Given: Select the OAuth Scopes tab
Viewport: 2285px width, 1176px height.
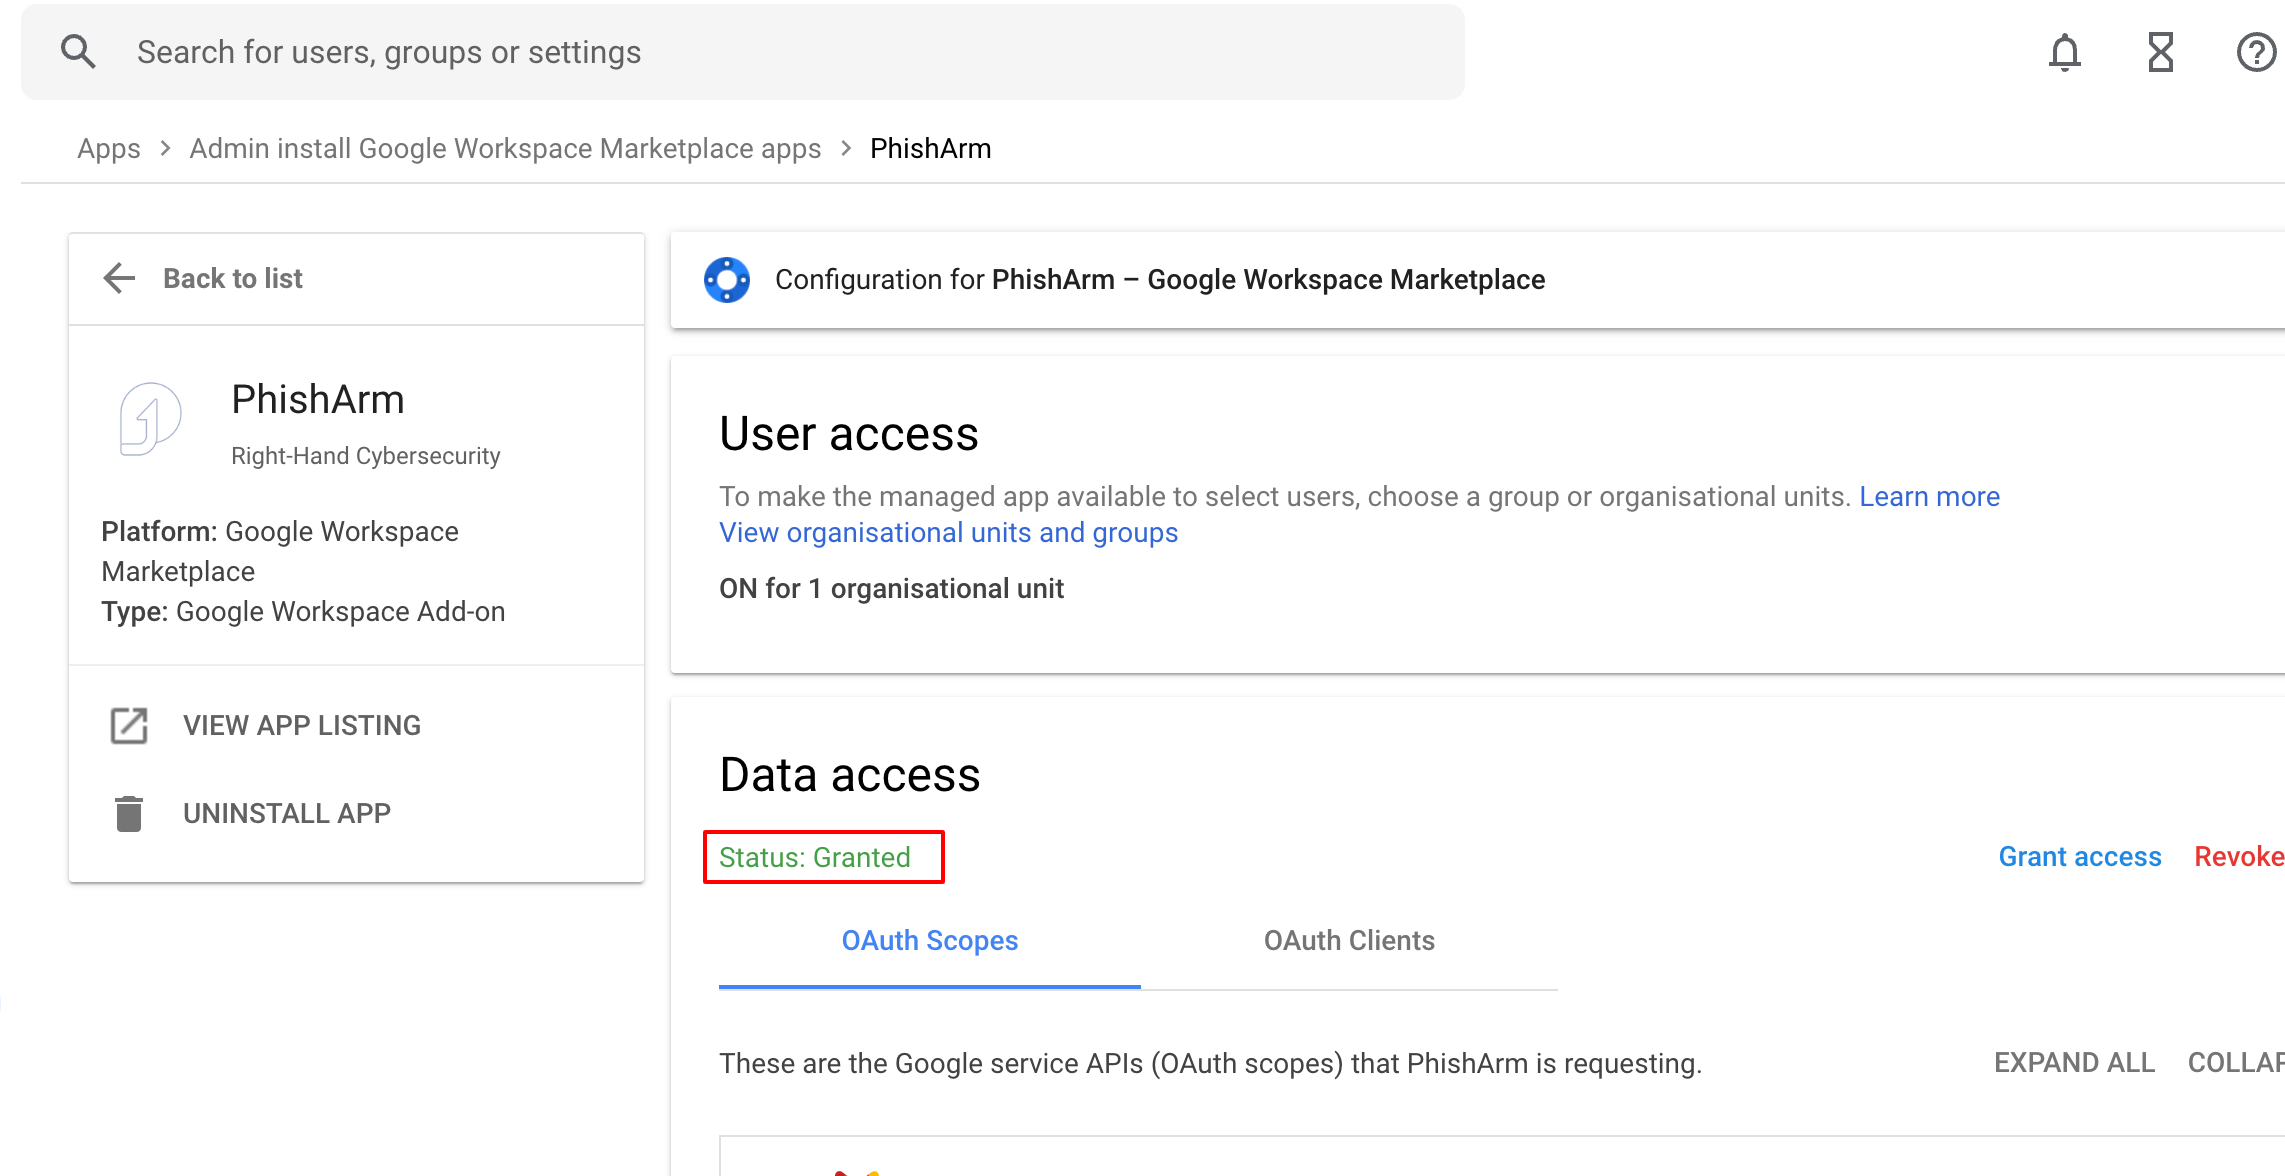Looking at the screenshot, I should [929, 941].
